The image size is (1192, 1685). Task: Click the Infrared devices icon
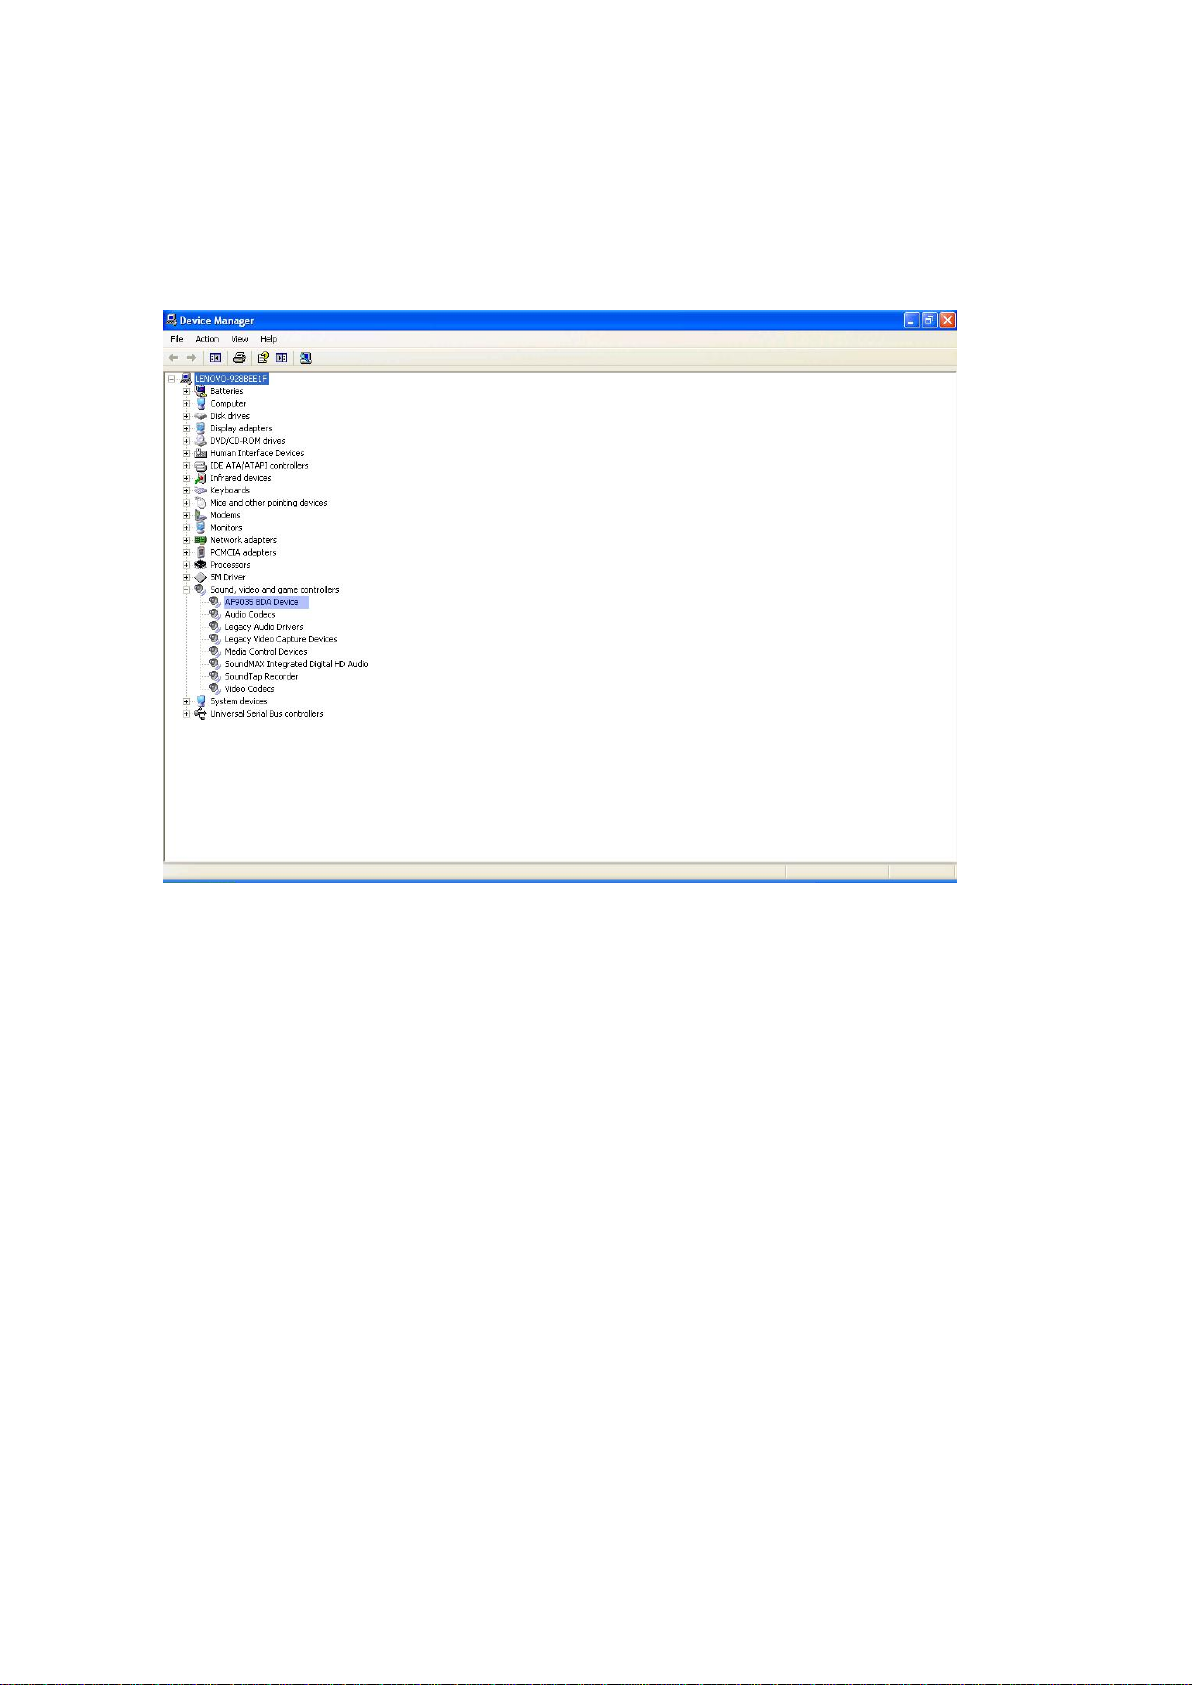[x=200, y=478]
